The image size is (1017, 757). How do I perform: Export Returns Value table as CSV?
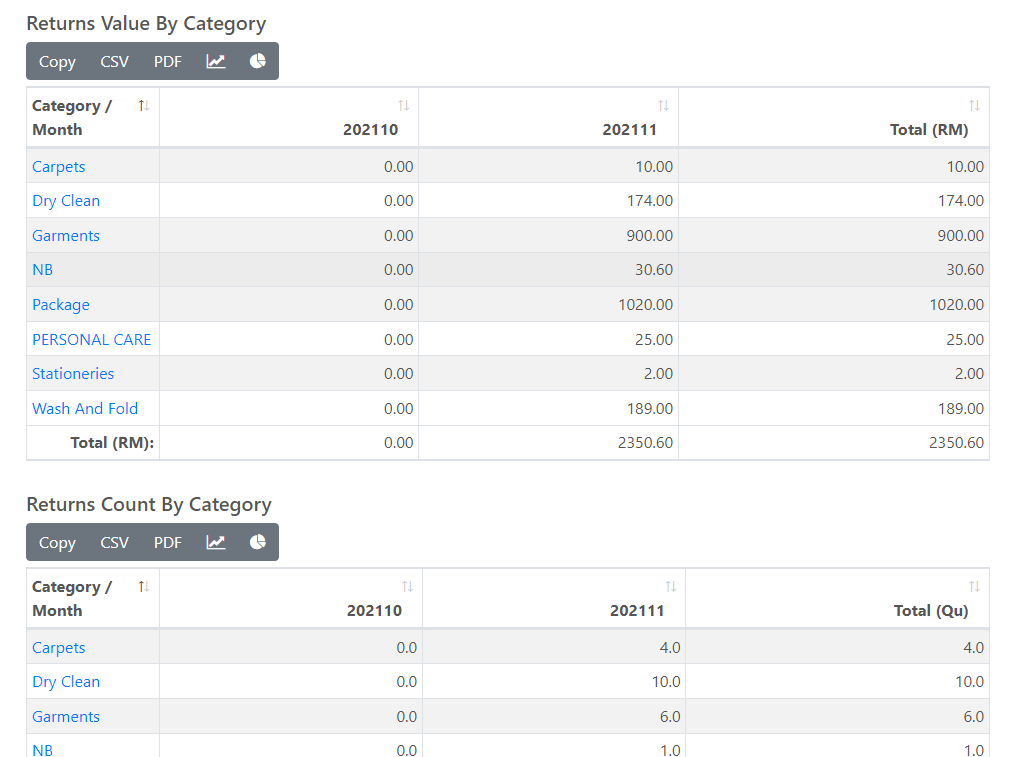pyautogui.click(x=114, y=61)
